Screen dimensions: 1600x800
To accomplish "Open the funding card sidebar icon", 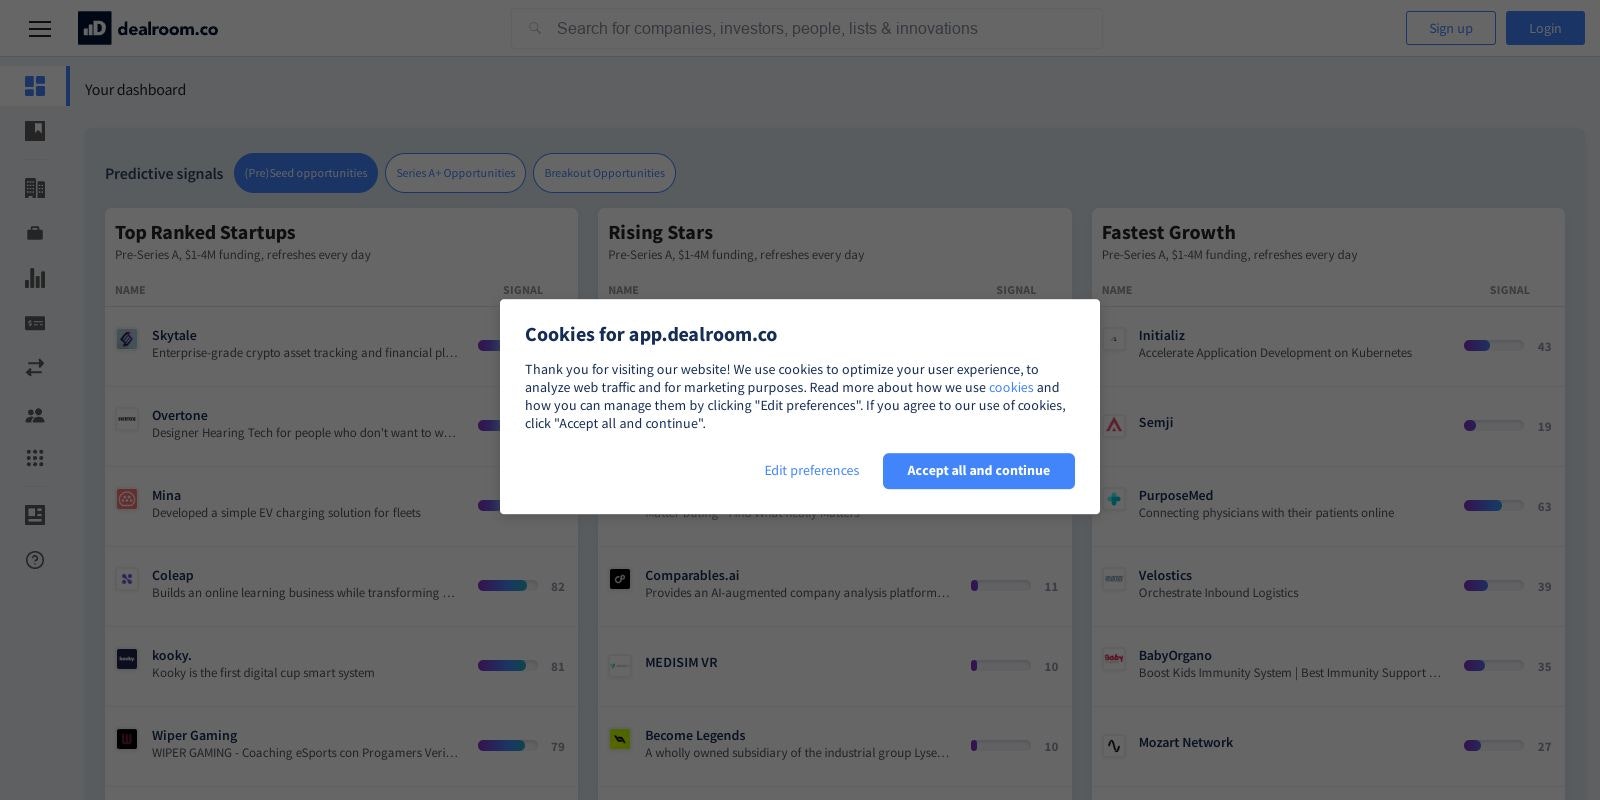I will pos(35,323).
